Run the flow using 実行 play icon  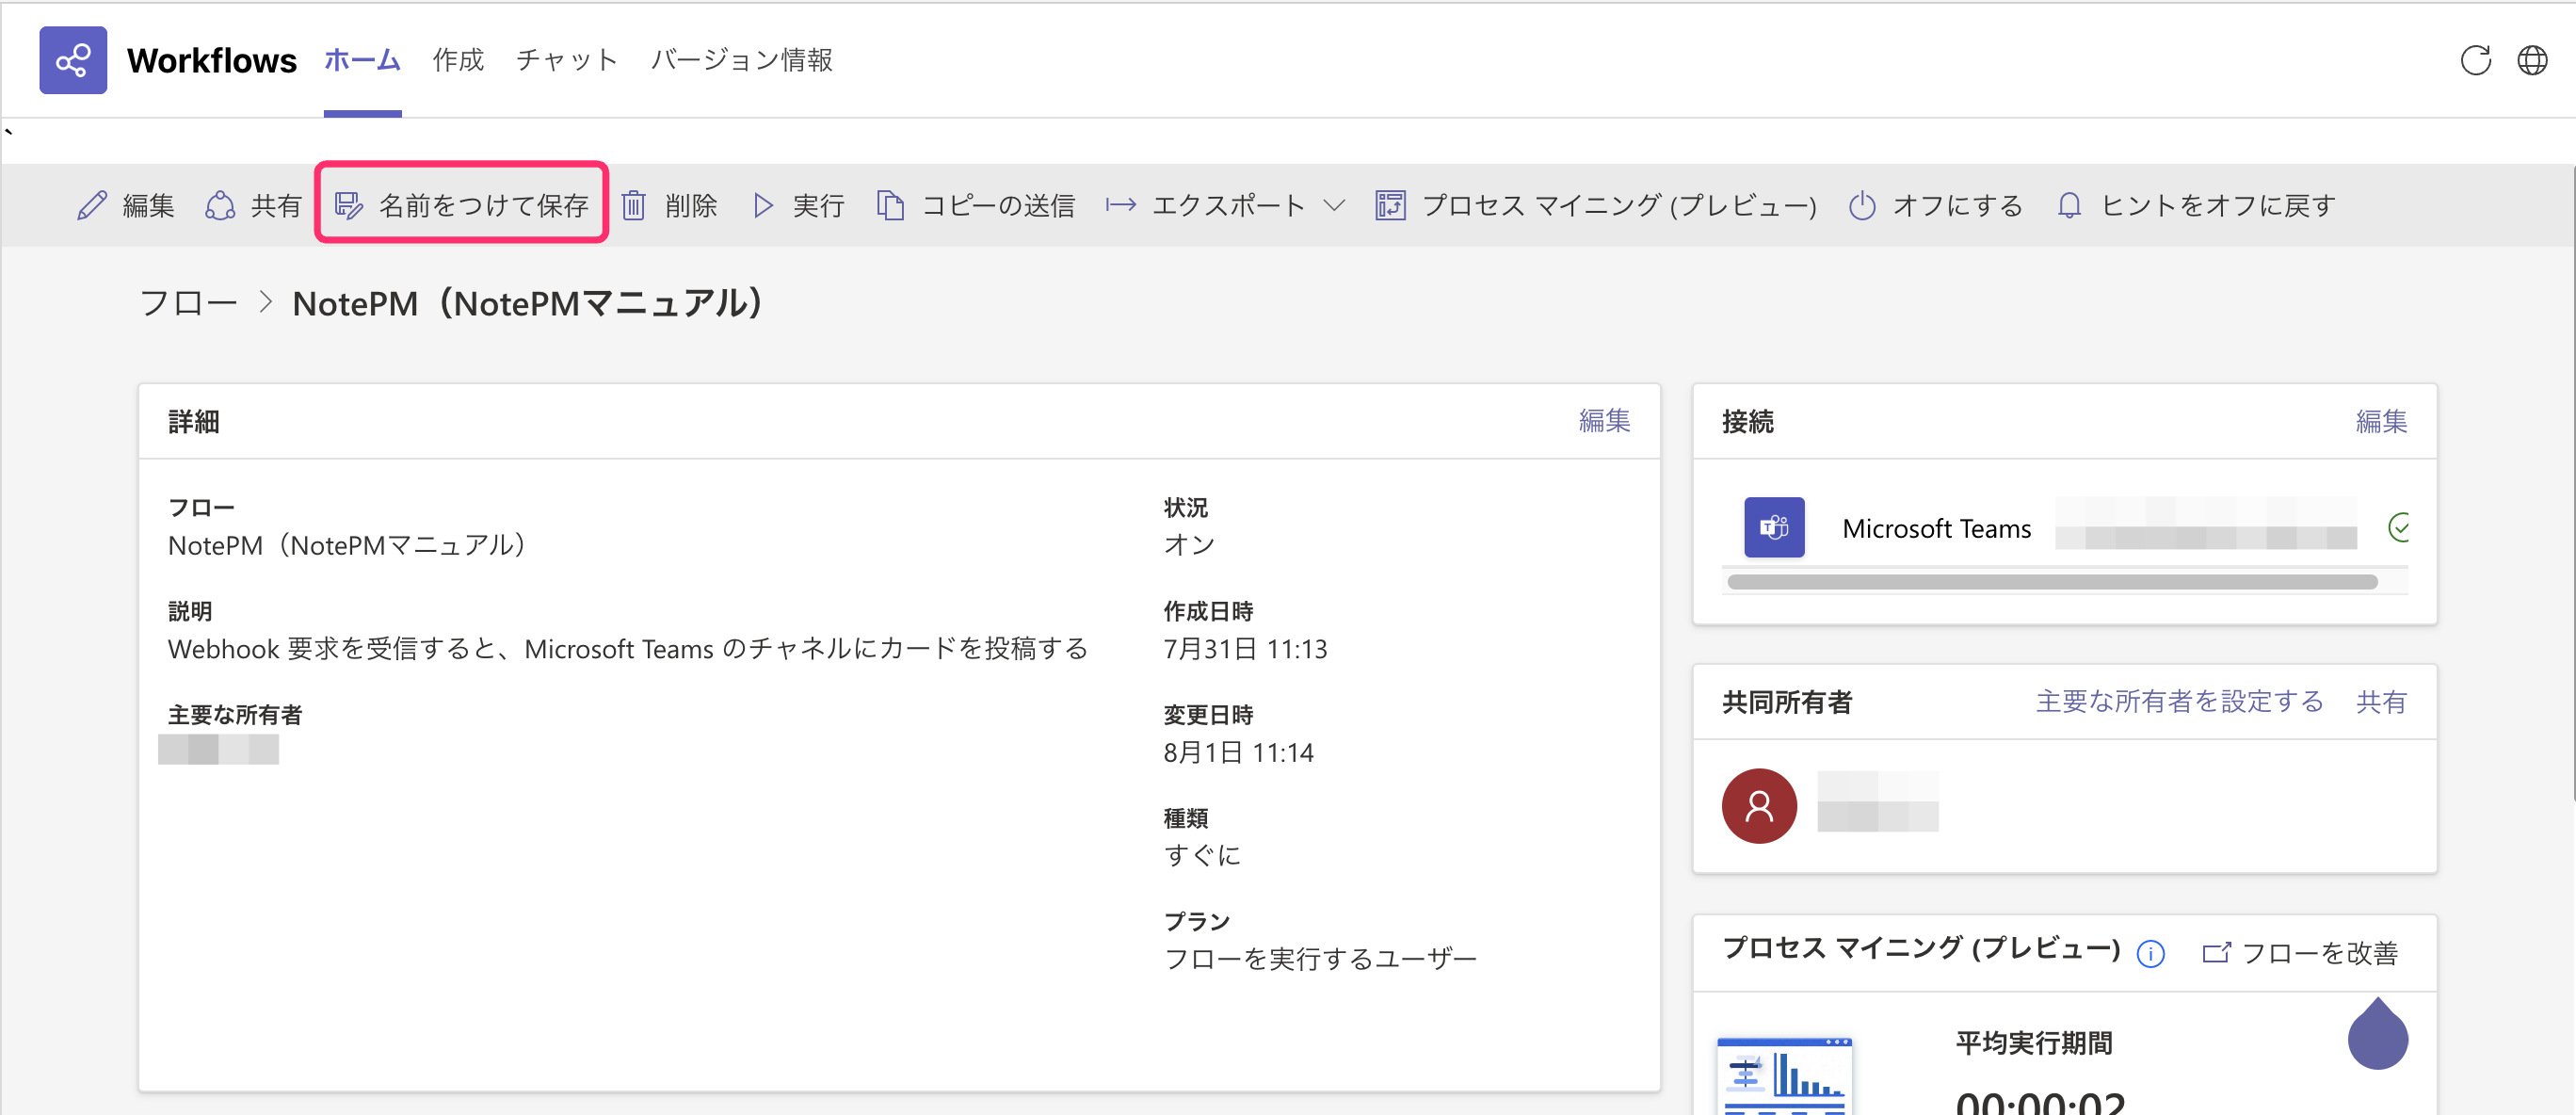click(763, 205)
